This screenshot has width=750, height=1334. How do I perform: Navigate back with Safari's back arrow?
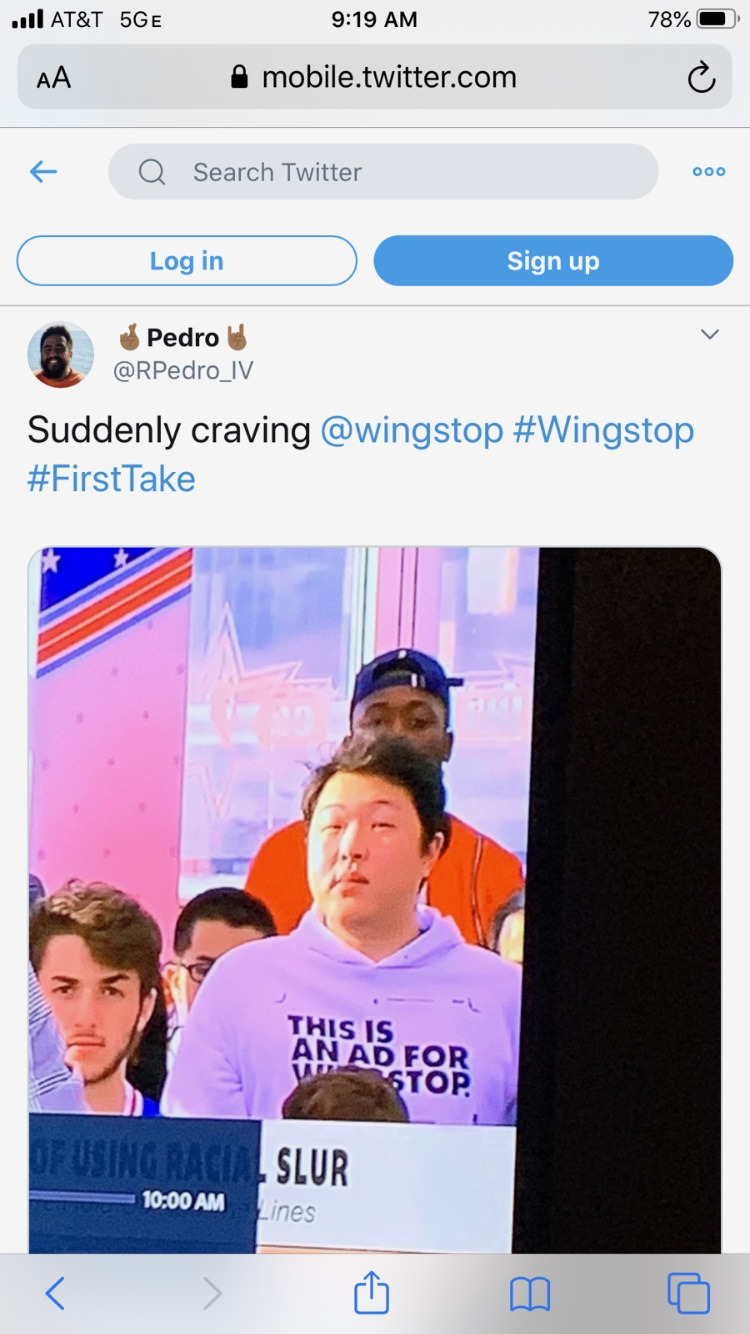pyautogui.click(x=55, y=1292)
